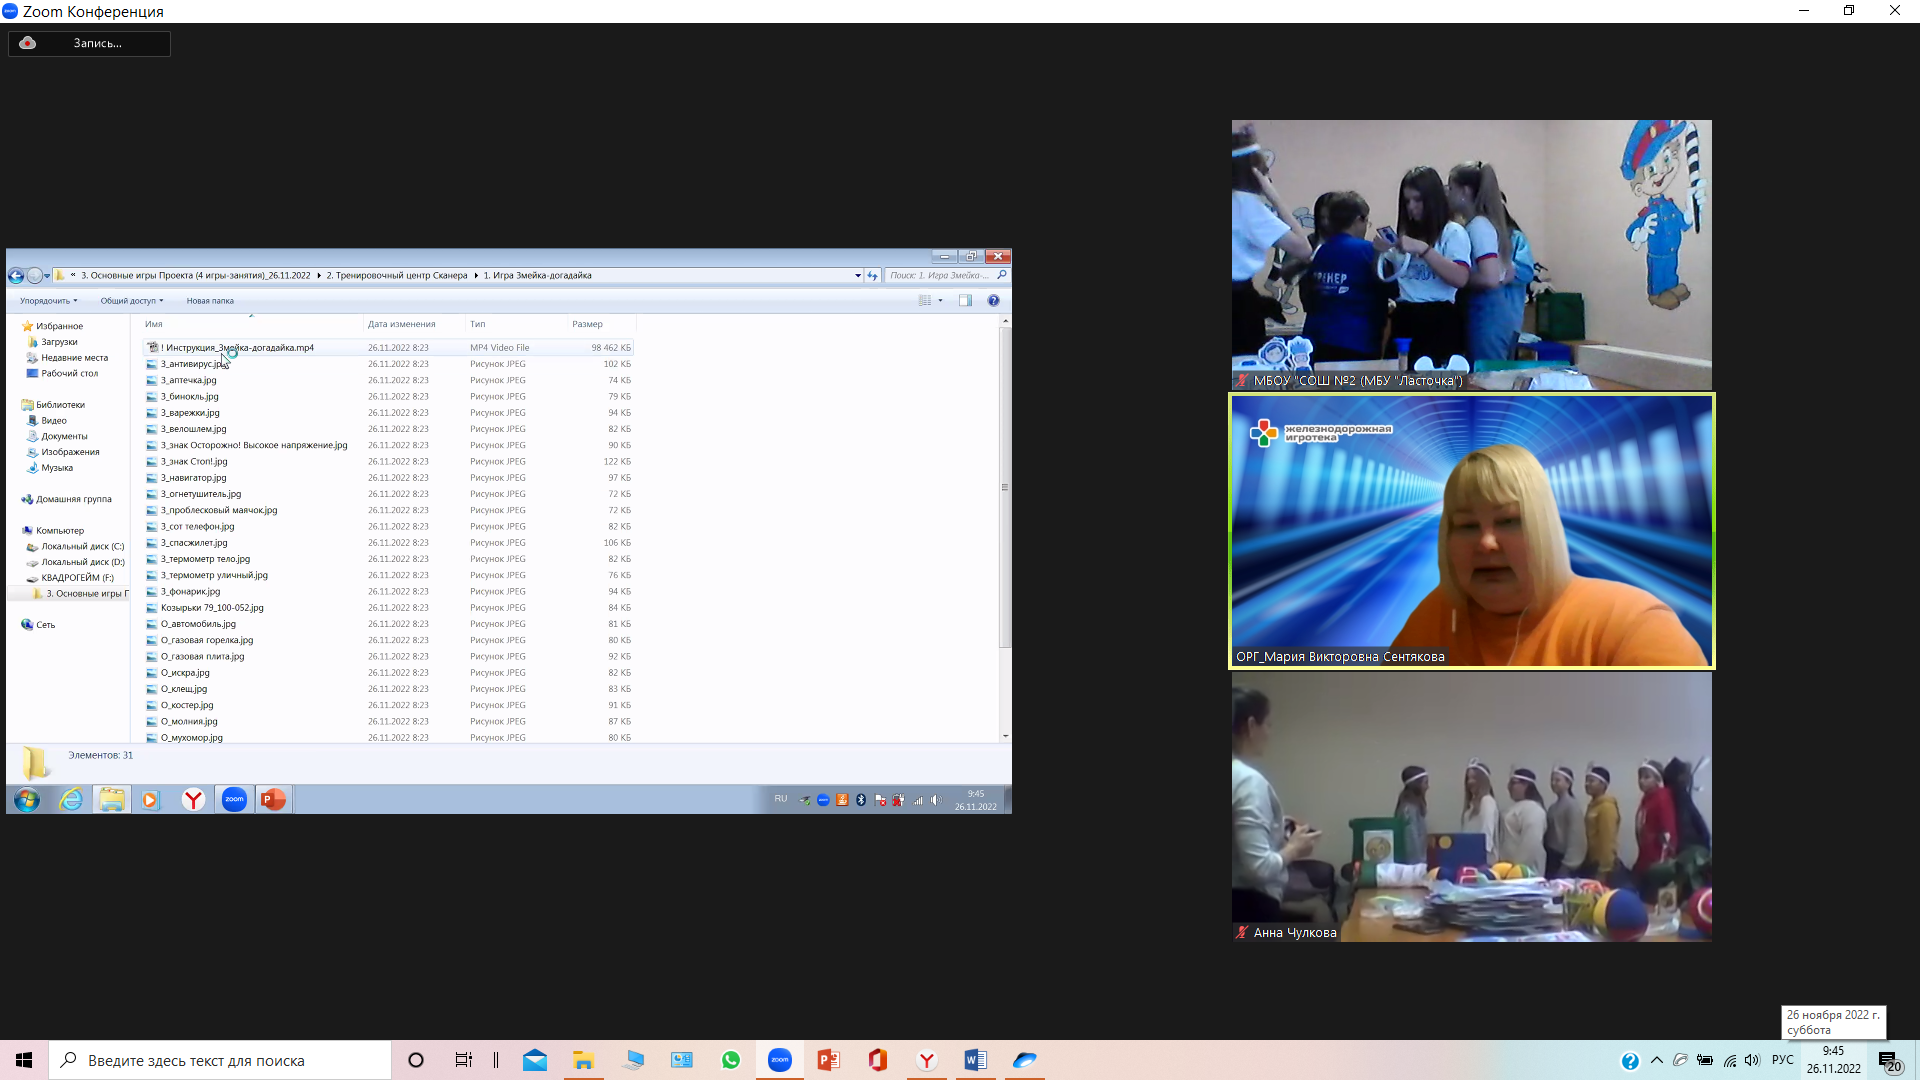This screenshot has height=1080, width=1920.
Task: Open the Windows Start menu
Action: 24,1060
